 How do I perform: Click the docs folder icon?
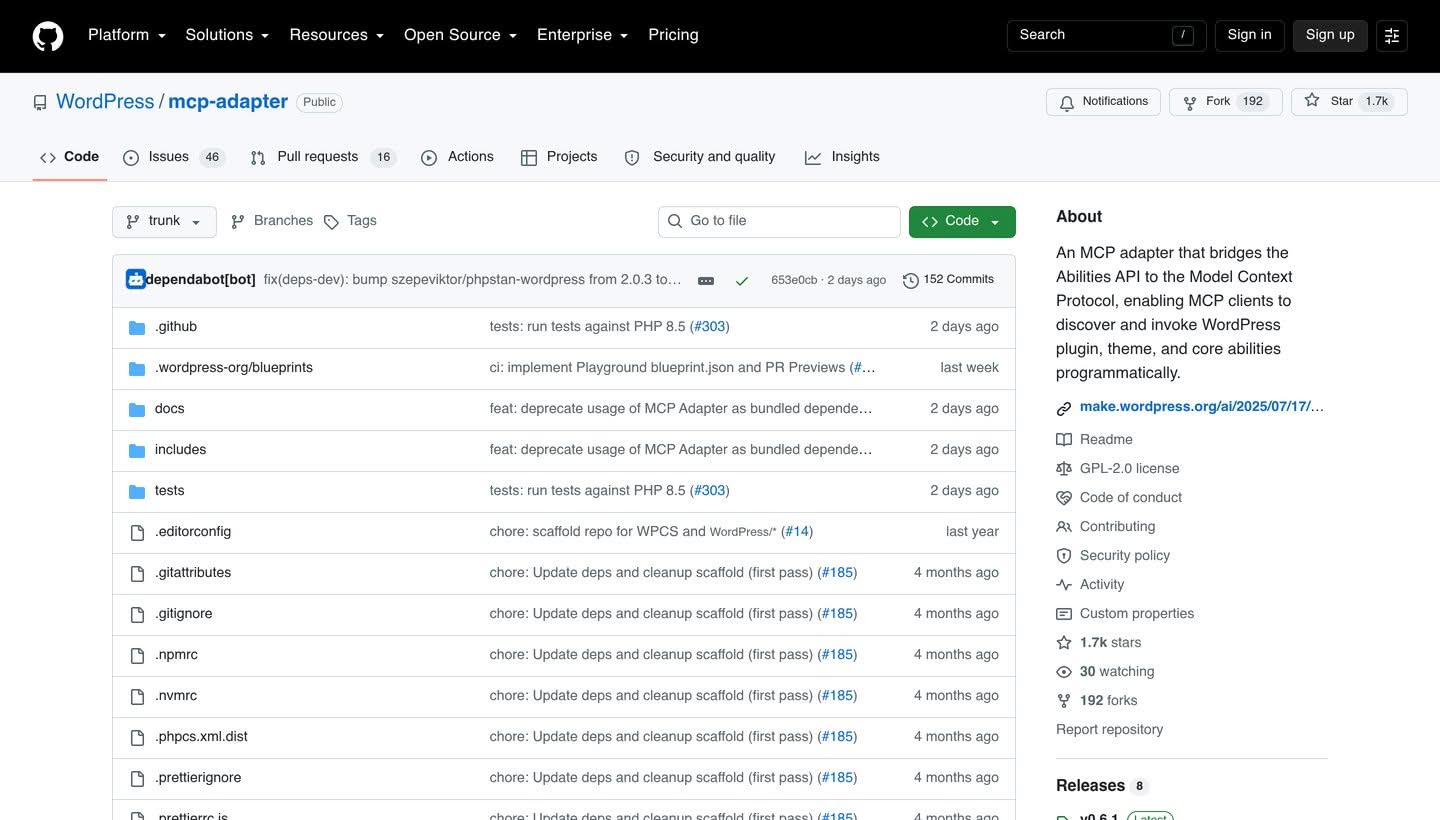tap(137, 410)
